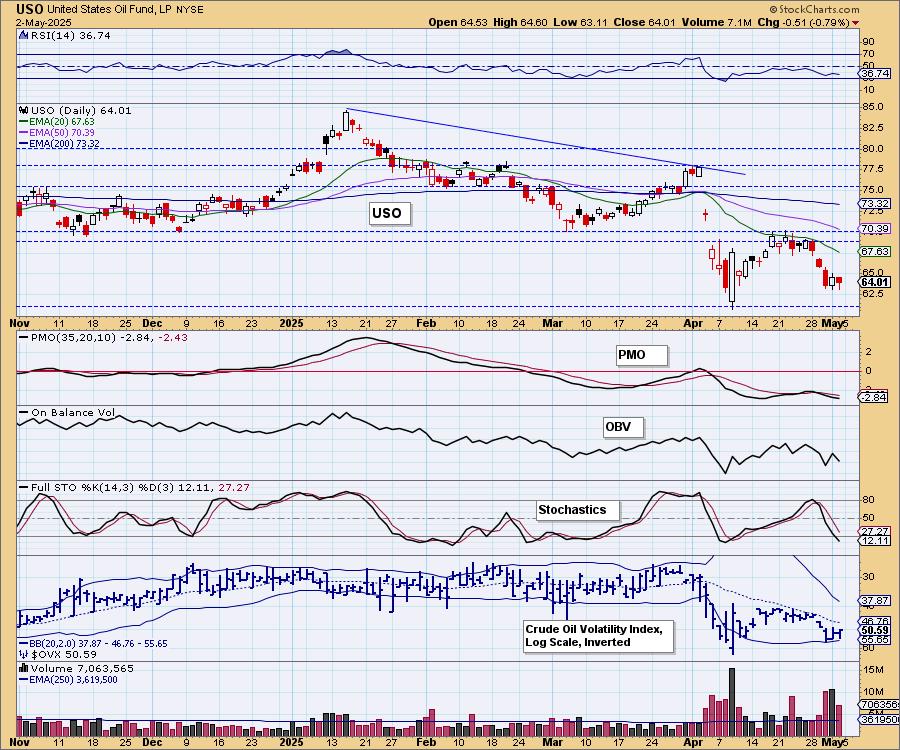This screenshot has width=900, height=750.
Task: Click the 85.0 price axis label
Action: (872, 107)
